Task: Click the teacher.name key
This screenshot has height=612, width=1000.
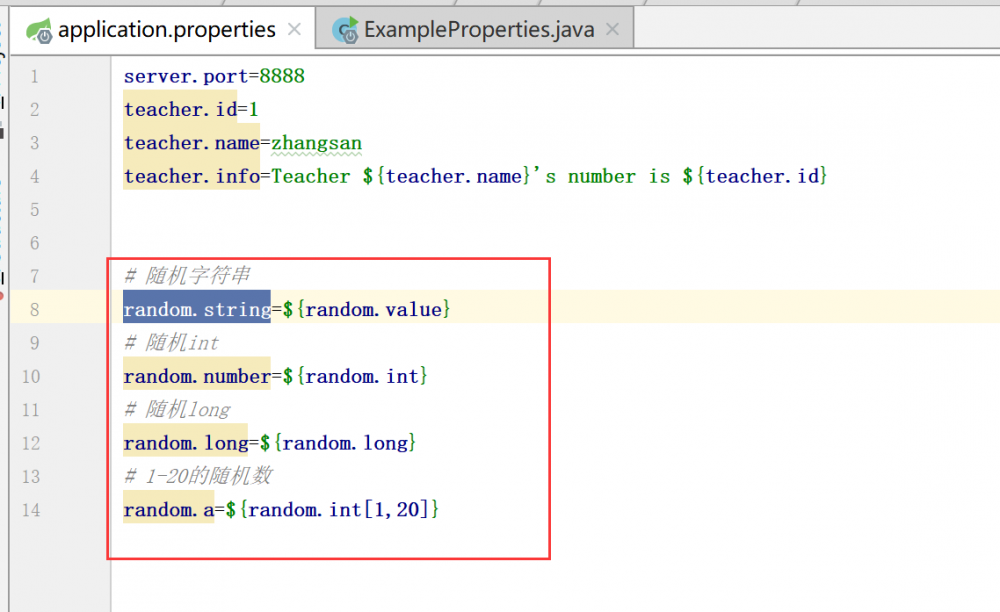Action: tap(191, 143)
